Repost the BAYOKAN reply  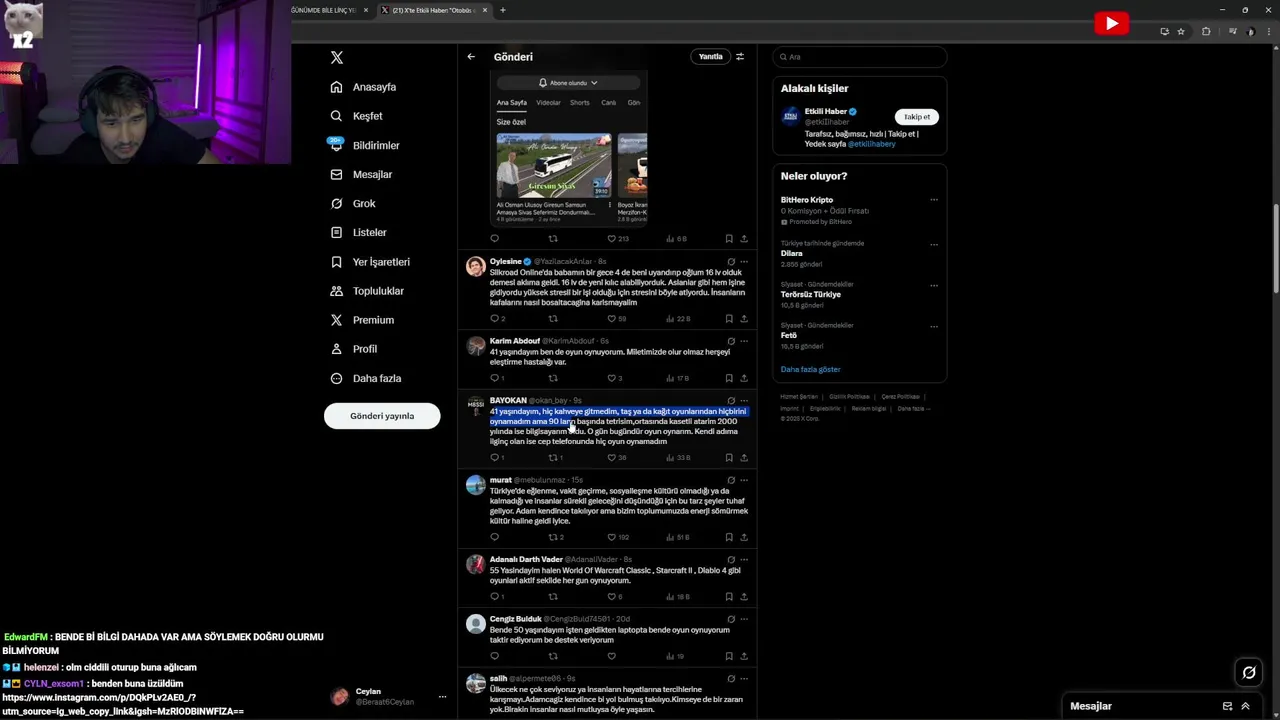click(553, 458)
